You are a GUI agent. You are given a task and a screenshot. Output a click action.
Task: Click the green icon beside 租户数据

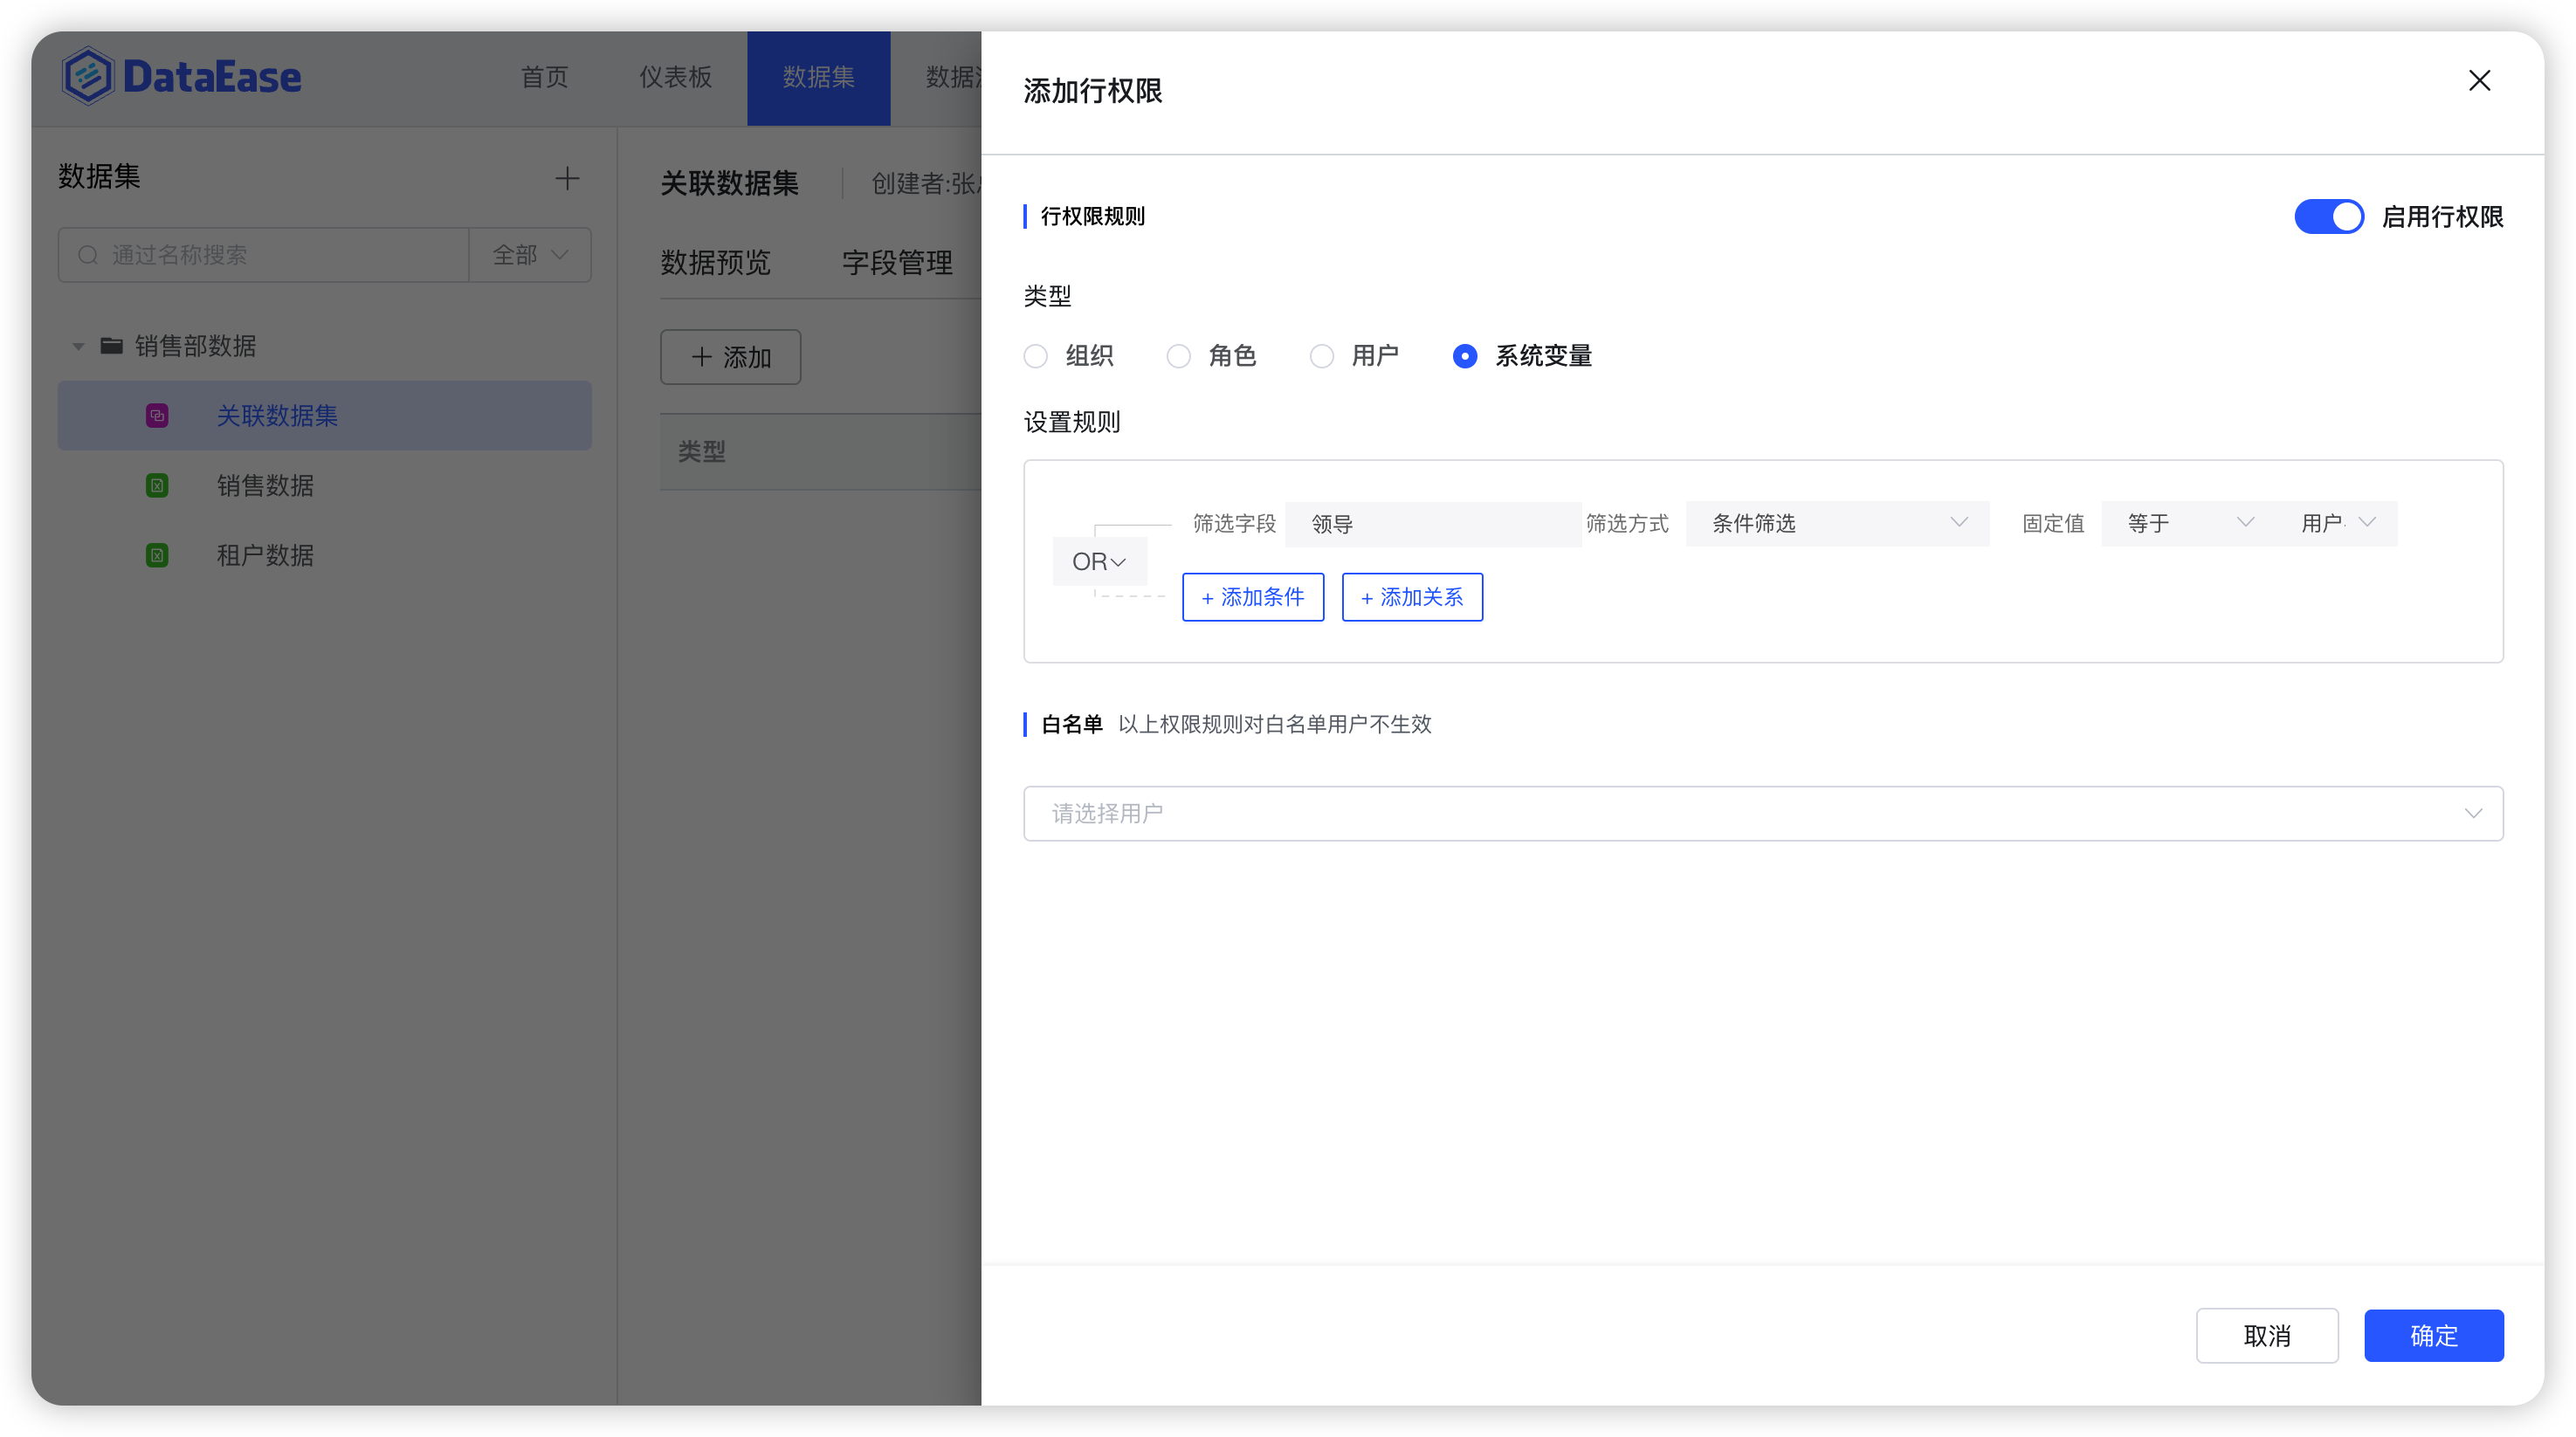157,555
